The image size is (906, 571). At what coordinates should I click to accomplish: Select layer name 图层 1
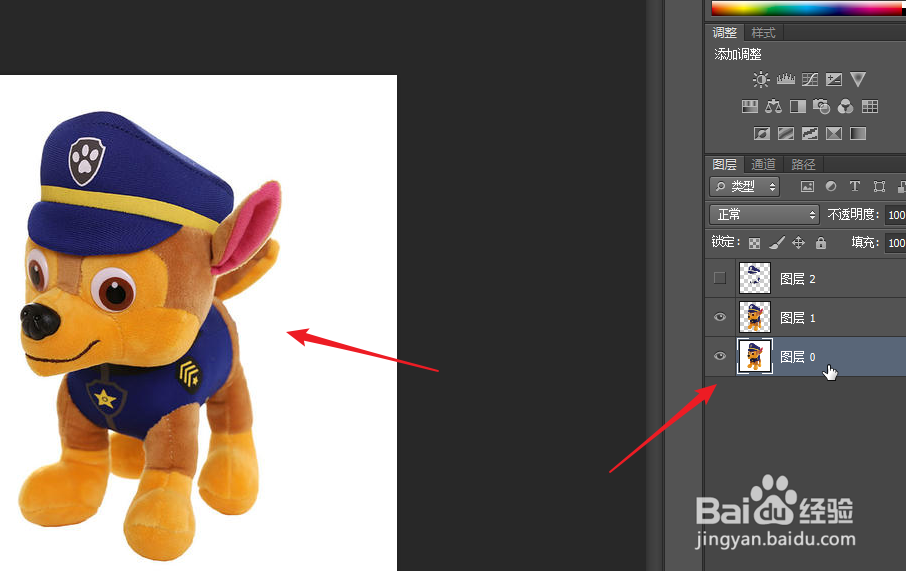coord(797,318)
